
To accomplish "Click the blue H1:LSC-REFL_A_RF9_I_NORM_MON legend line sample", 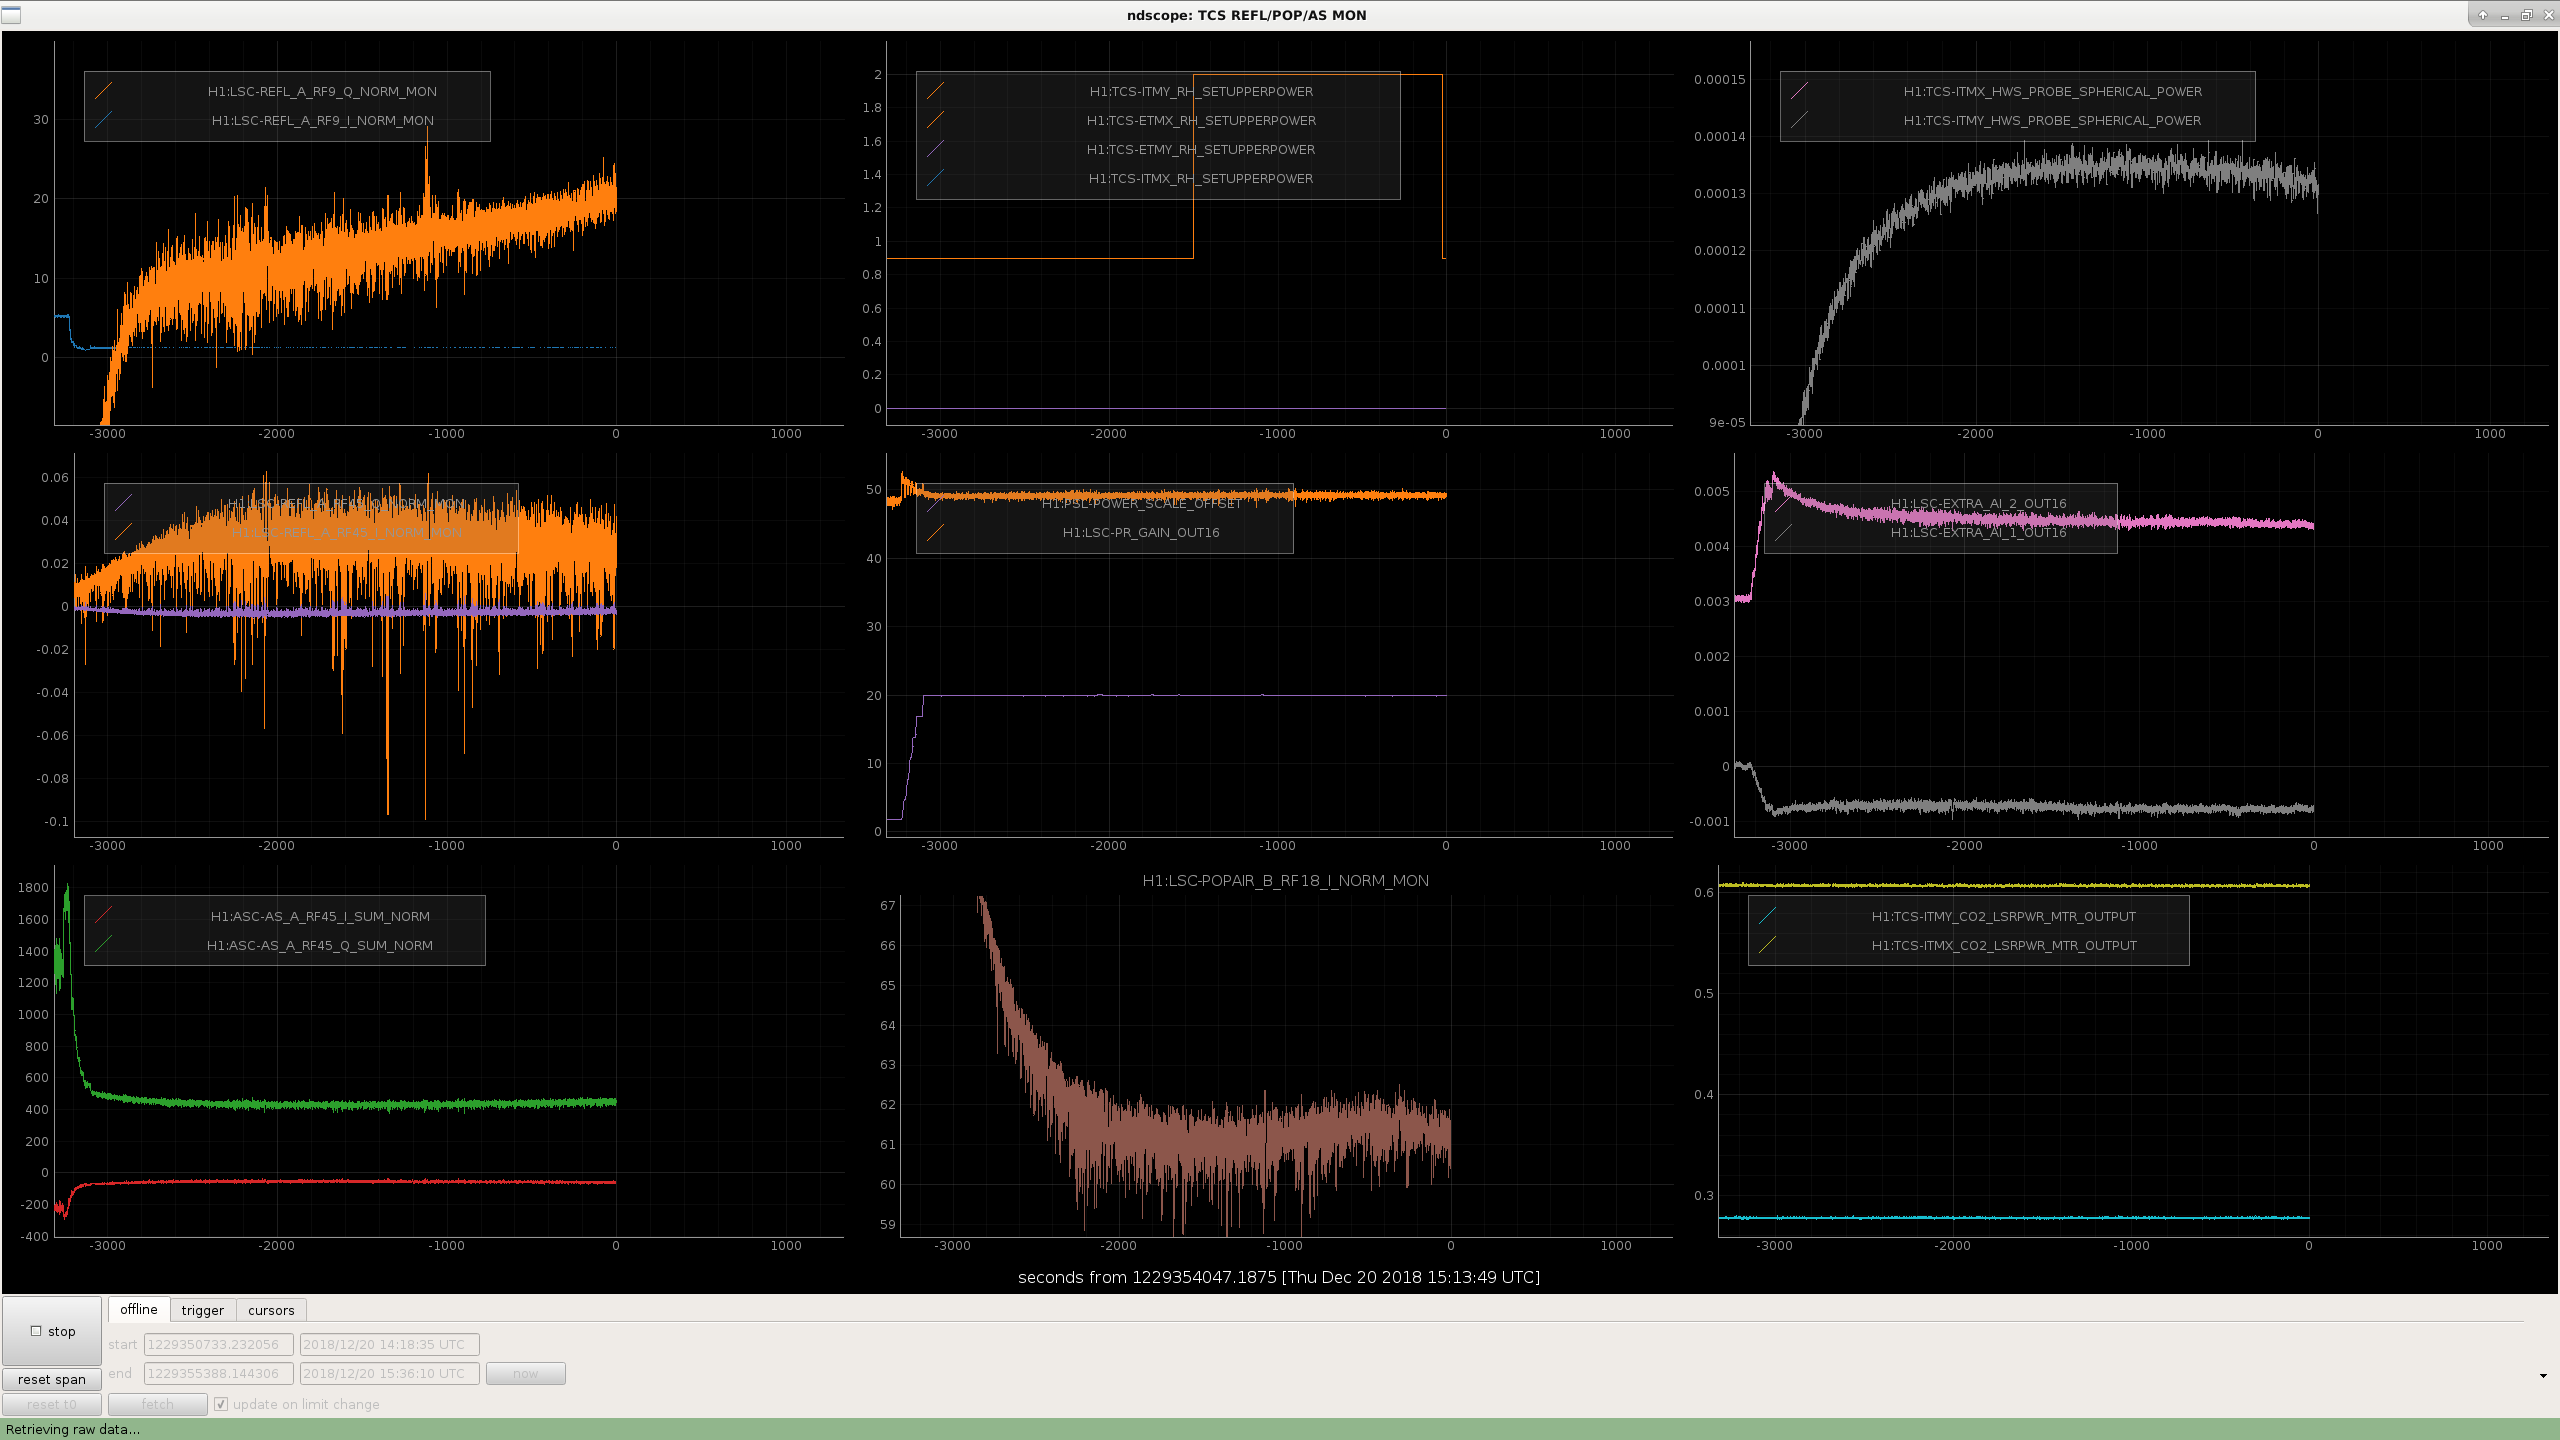I will 103,120.
